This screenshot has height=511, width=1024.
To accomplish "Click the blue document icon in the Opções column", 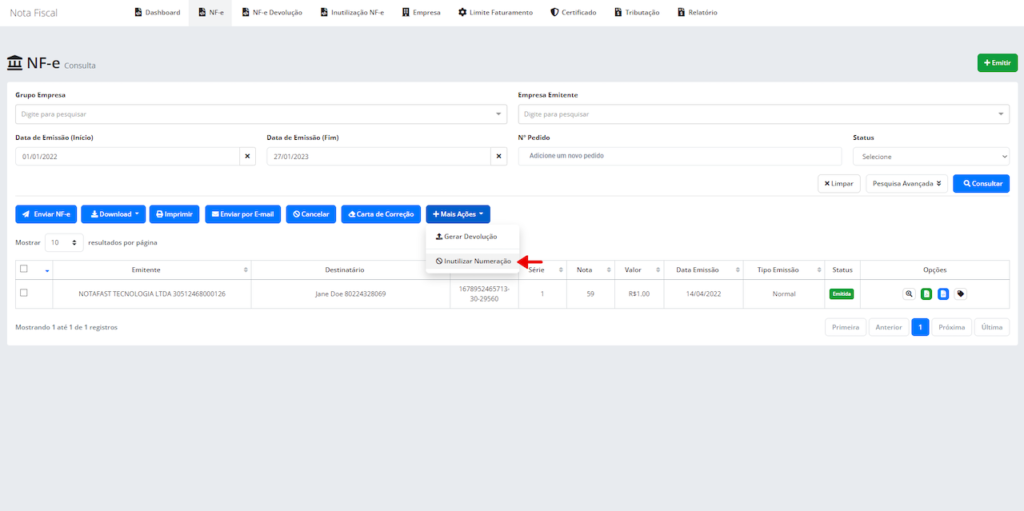I will point(943,294).
